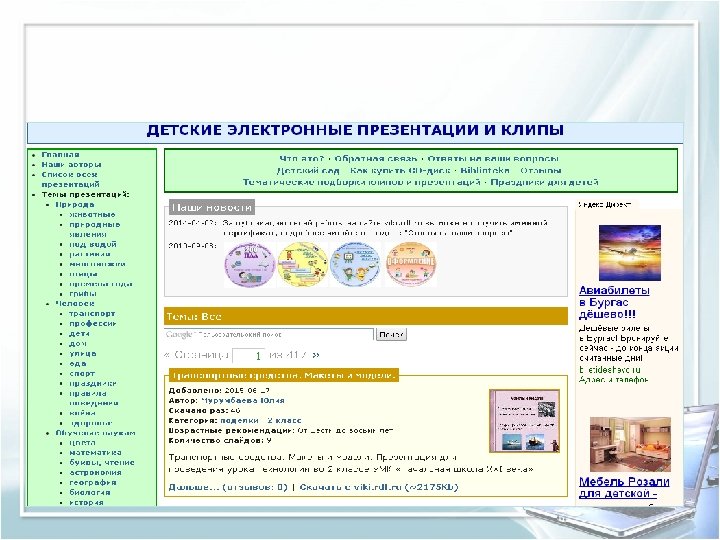The height and width of the screenshot is (540, 720).
Task: Open Главная in the left sidebar
Action: tap(60, 155)
